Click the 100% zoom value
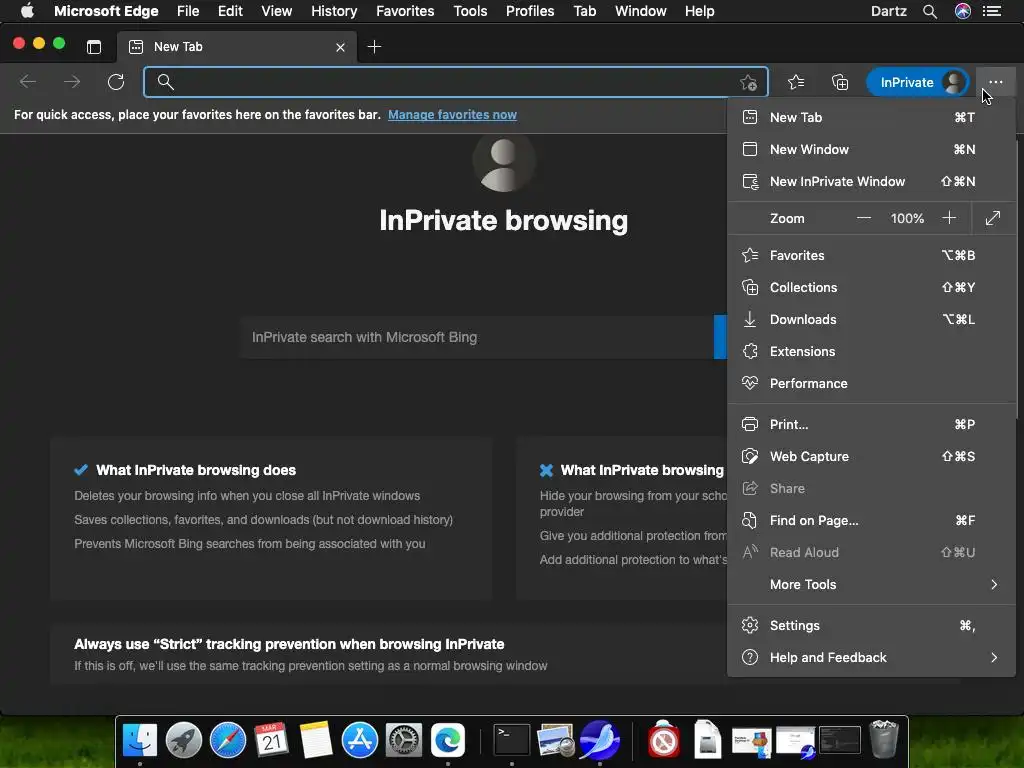This screenshot has width=1024, height=768. 907,218
